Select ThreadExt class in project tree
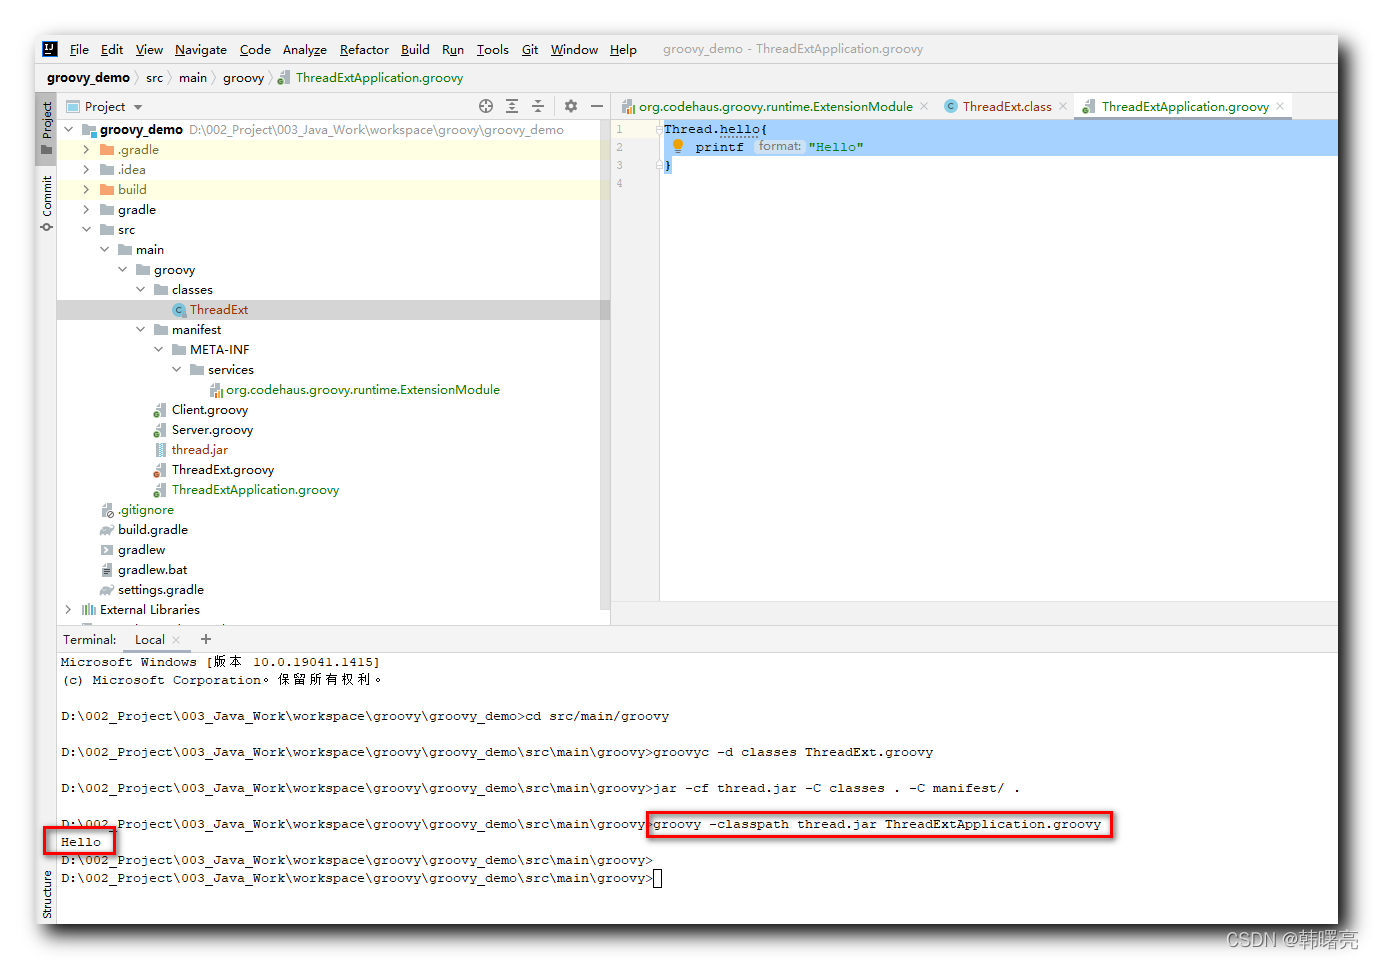Image resolution: width=1373 pixels, height=959 pixels. [x=219, y=309]
